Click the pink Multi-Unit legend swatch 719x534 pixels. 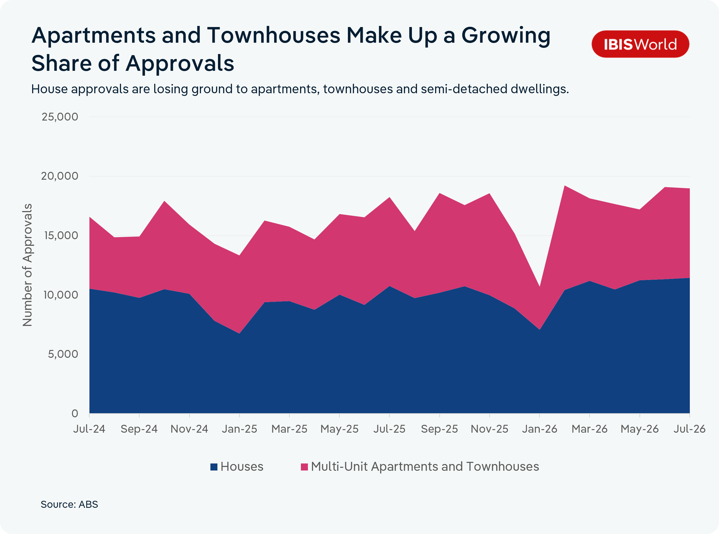tap(304, 467)
